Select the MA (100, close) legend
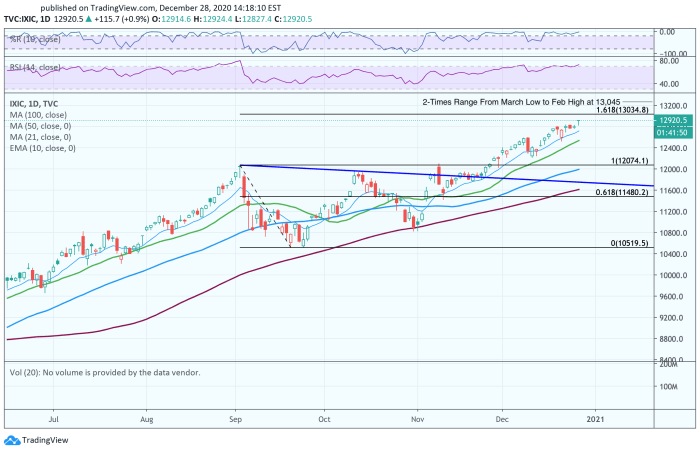 [38, 115]
